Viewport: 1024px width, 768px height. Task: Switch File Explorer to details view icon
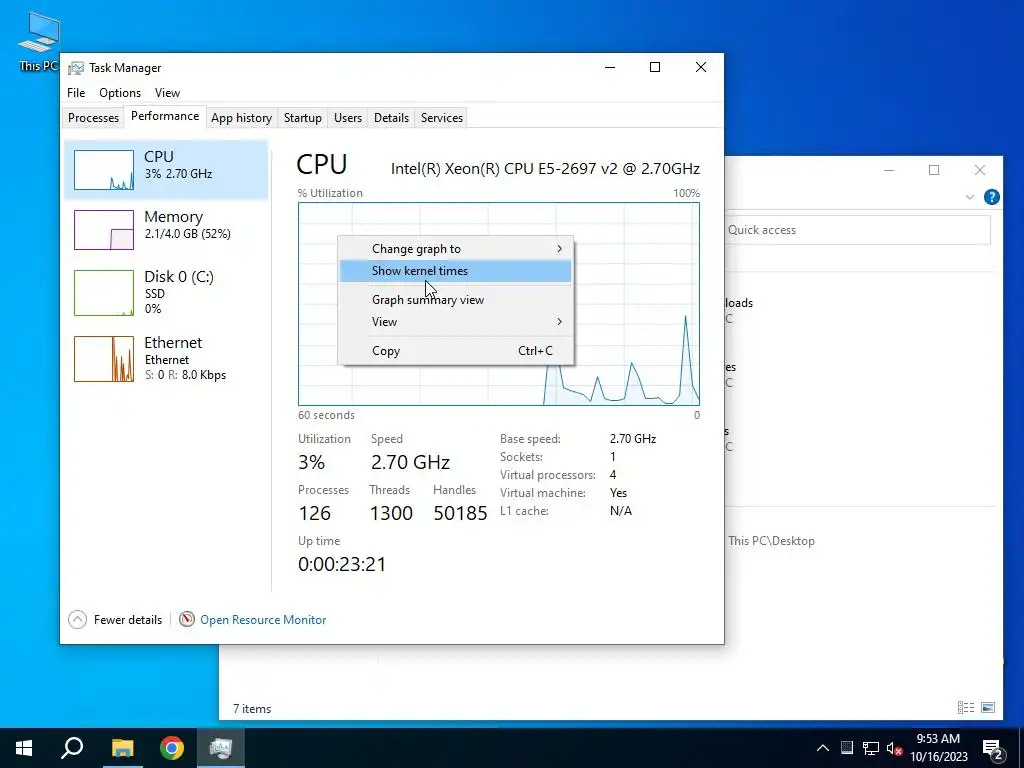[966, 707]
